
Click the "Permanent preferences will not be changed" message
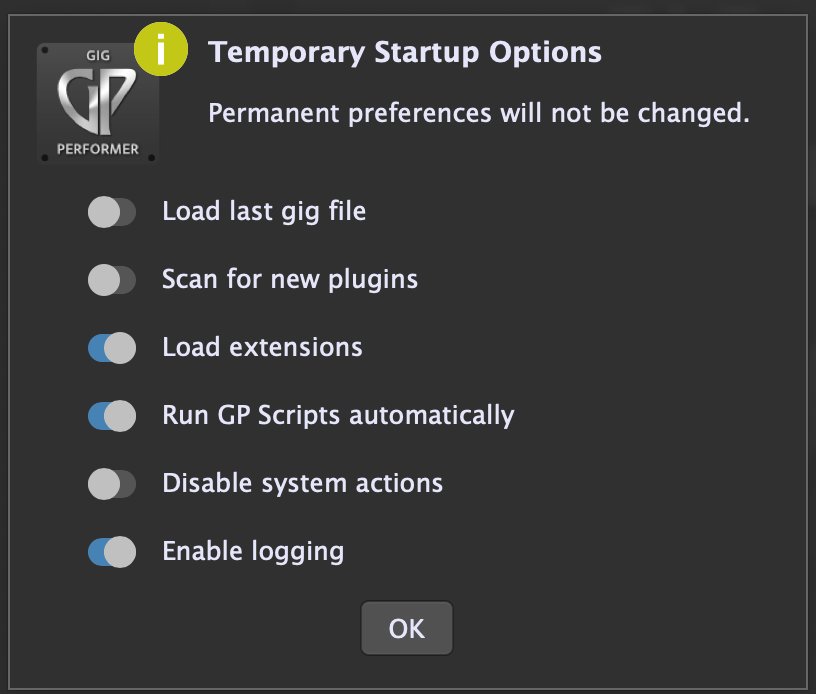tap(479, 113)
